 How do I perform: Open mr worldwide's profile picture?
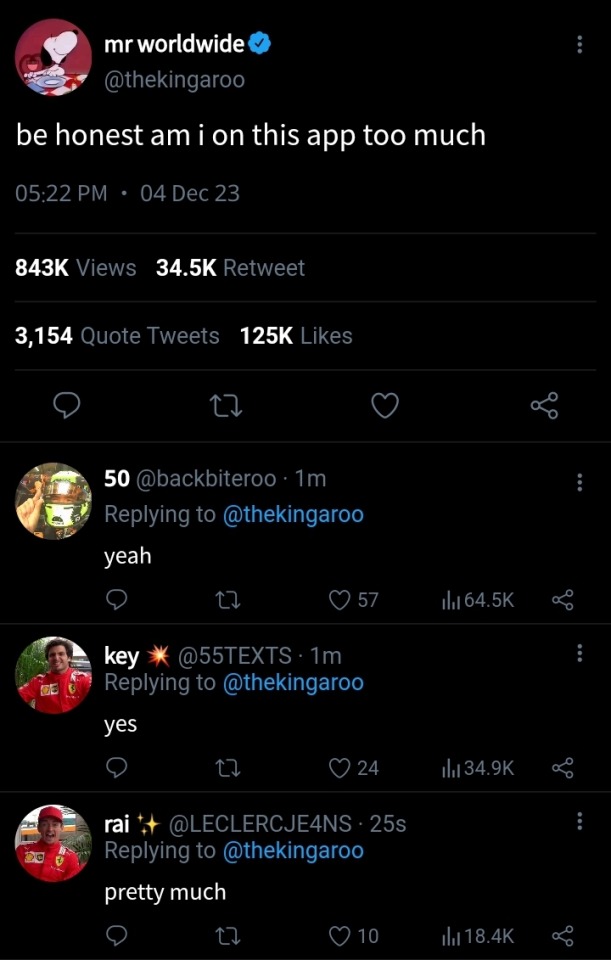[x=53, y=57]
